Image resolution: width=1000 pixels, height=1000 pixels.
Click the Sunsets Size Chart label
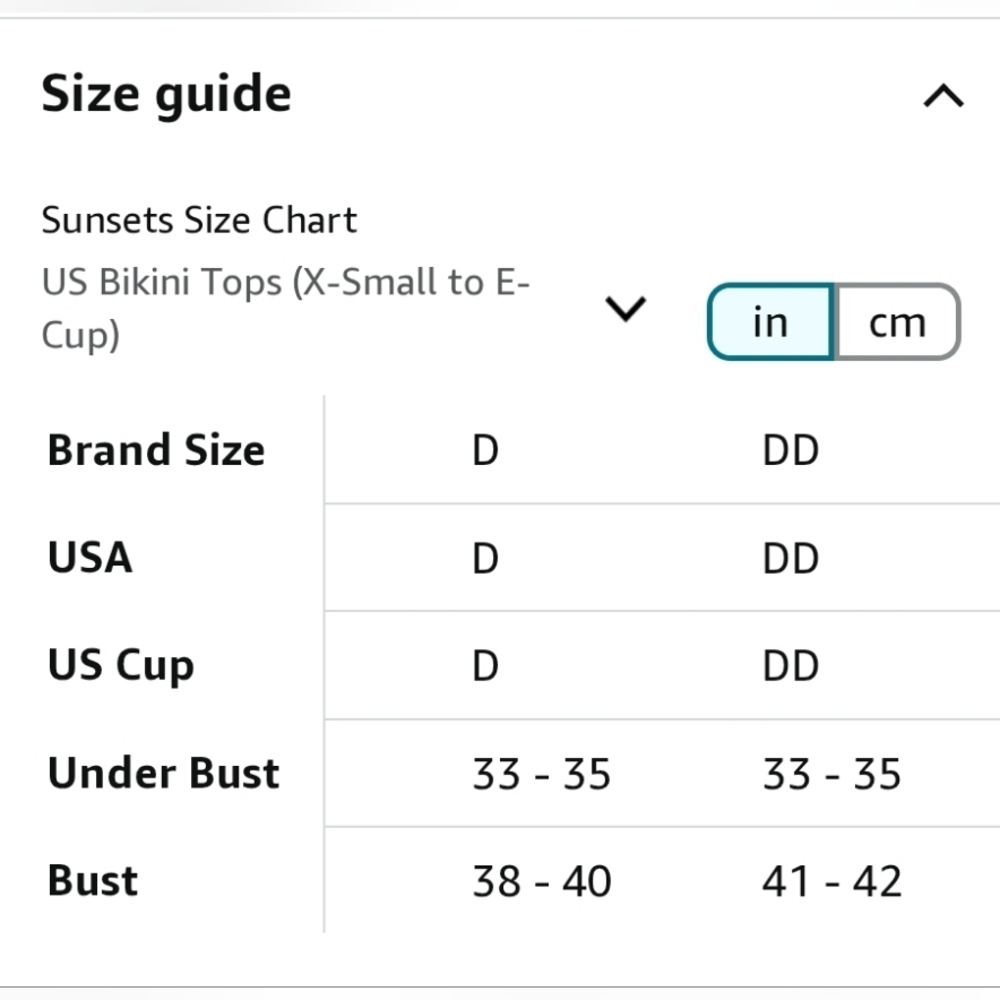pyautogui.click(x=199, y=220)
